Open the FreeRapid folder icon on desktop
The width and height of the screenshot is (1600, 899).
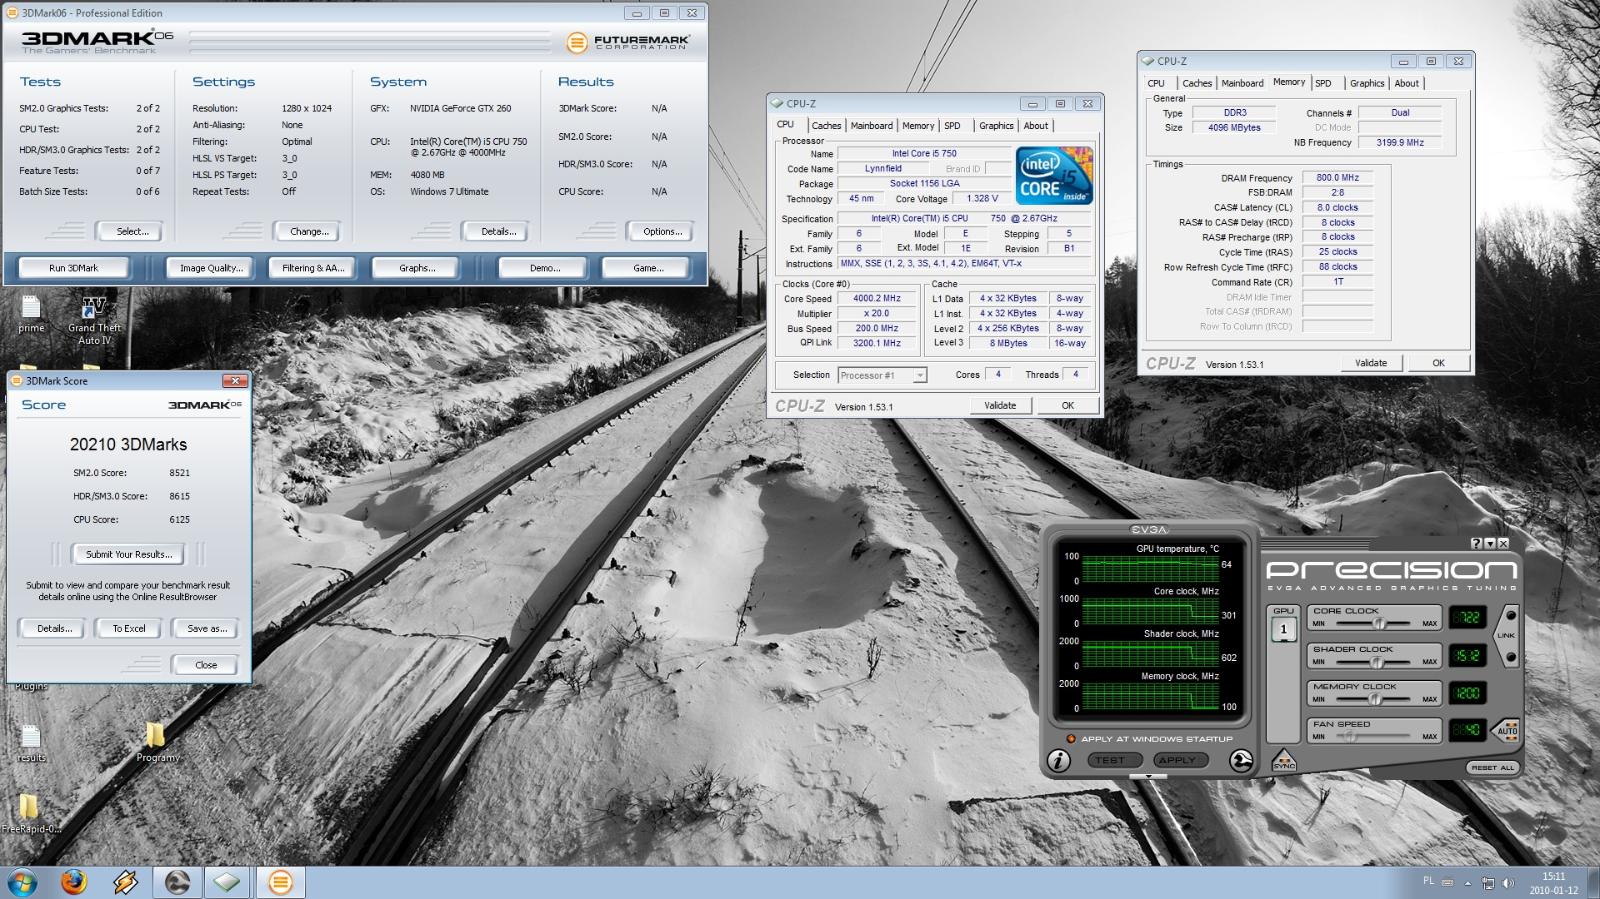29,813
